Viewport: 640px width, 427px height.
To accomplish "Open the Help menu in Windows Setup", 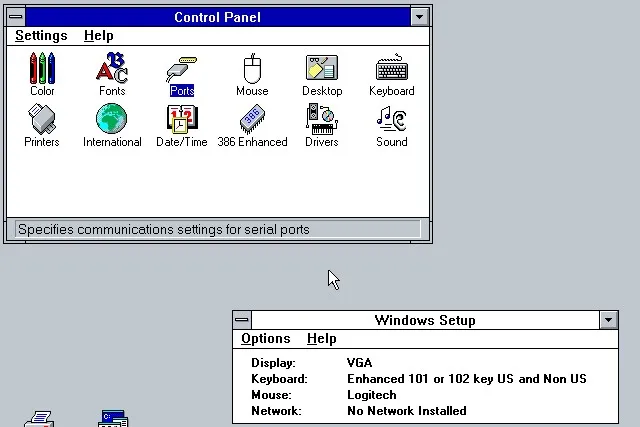I will pos(321,339).
